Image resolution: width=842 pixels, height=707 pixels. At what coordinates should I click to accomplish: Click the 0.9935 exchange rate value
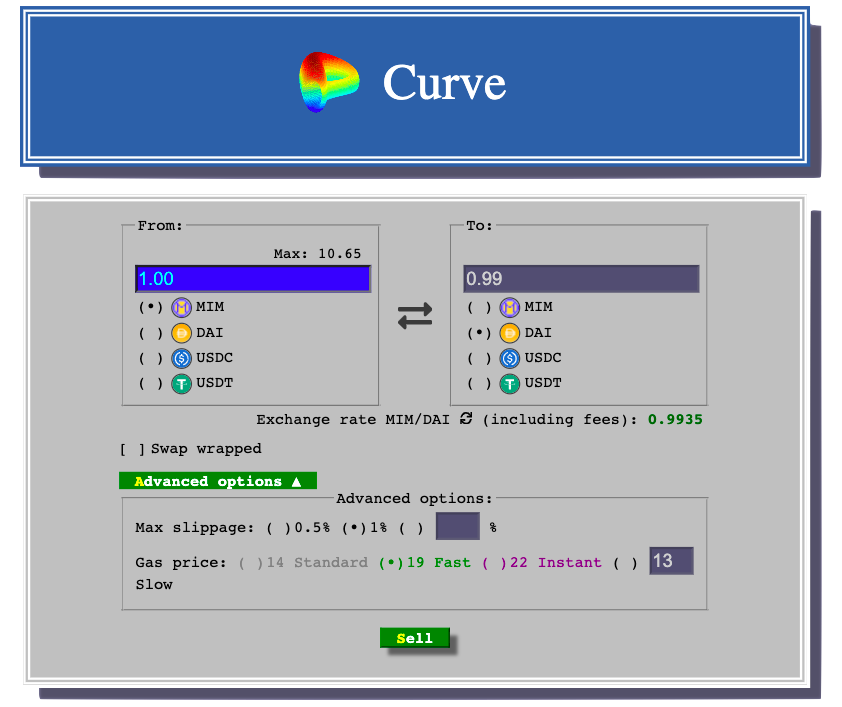tap(675, 419)
